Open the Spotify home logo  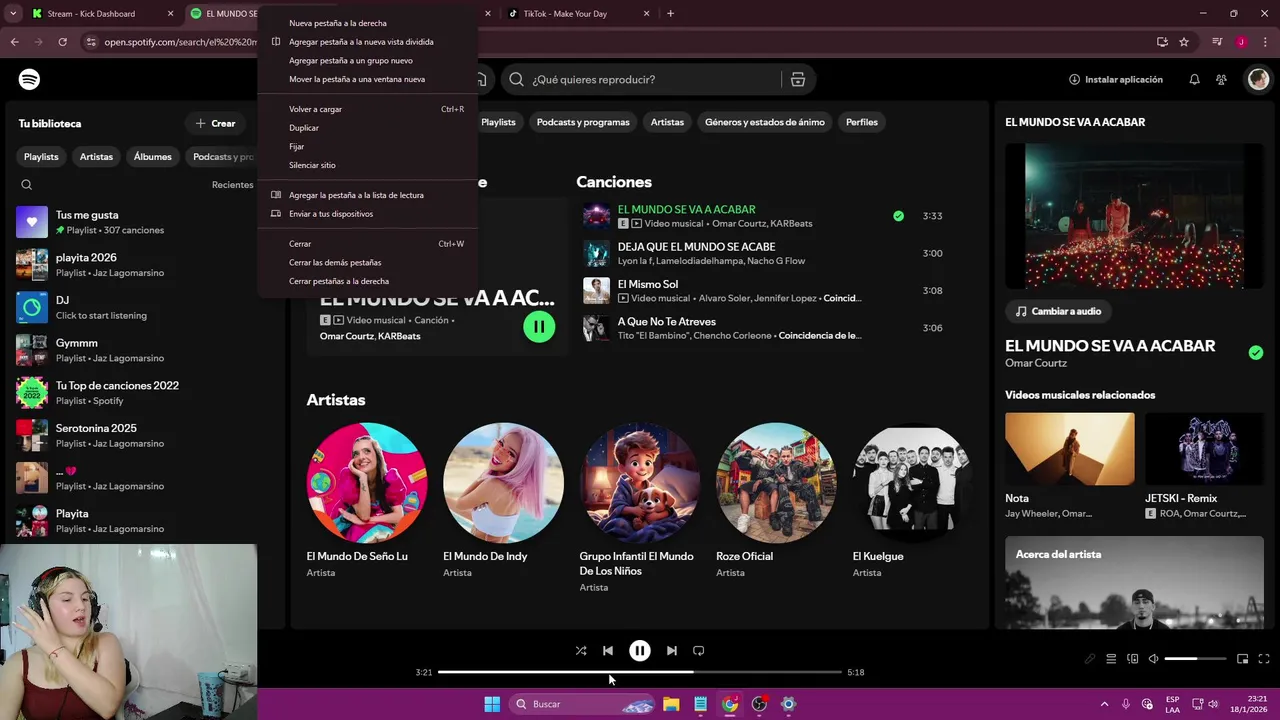click(30, 79)
